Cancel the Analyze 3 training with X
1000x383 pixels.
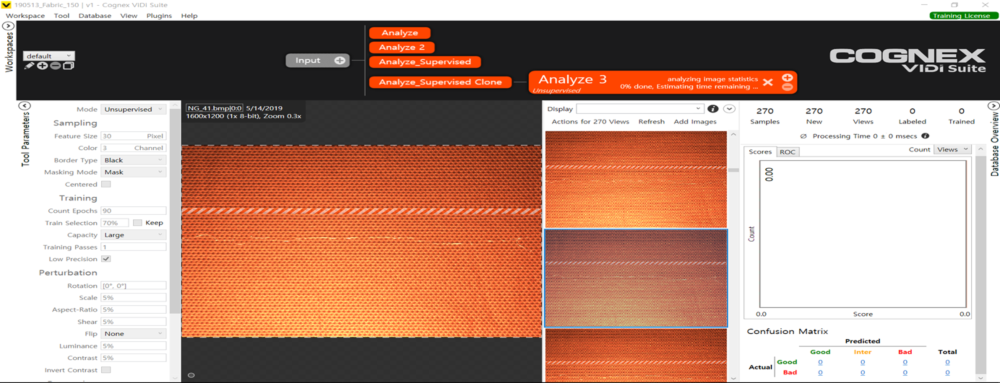pyautogui.click(x=768, y=82)
